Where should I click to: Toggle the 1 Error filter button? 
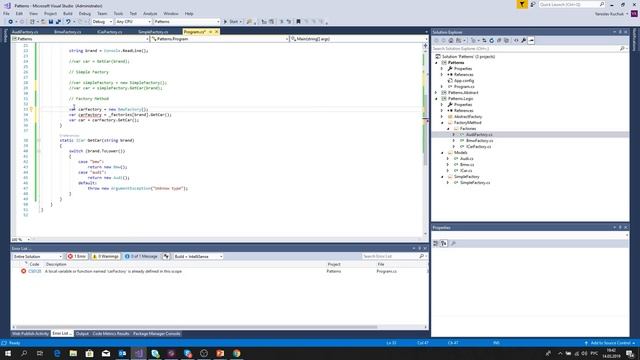tap(77, 256)
